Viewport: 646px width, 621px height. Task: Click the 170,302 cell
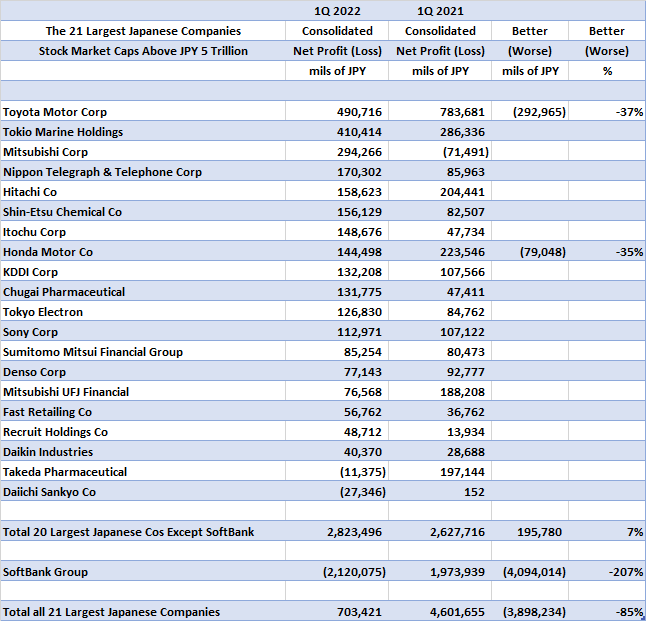pyautogui.click(x=359, y=172)
